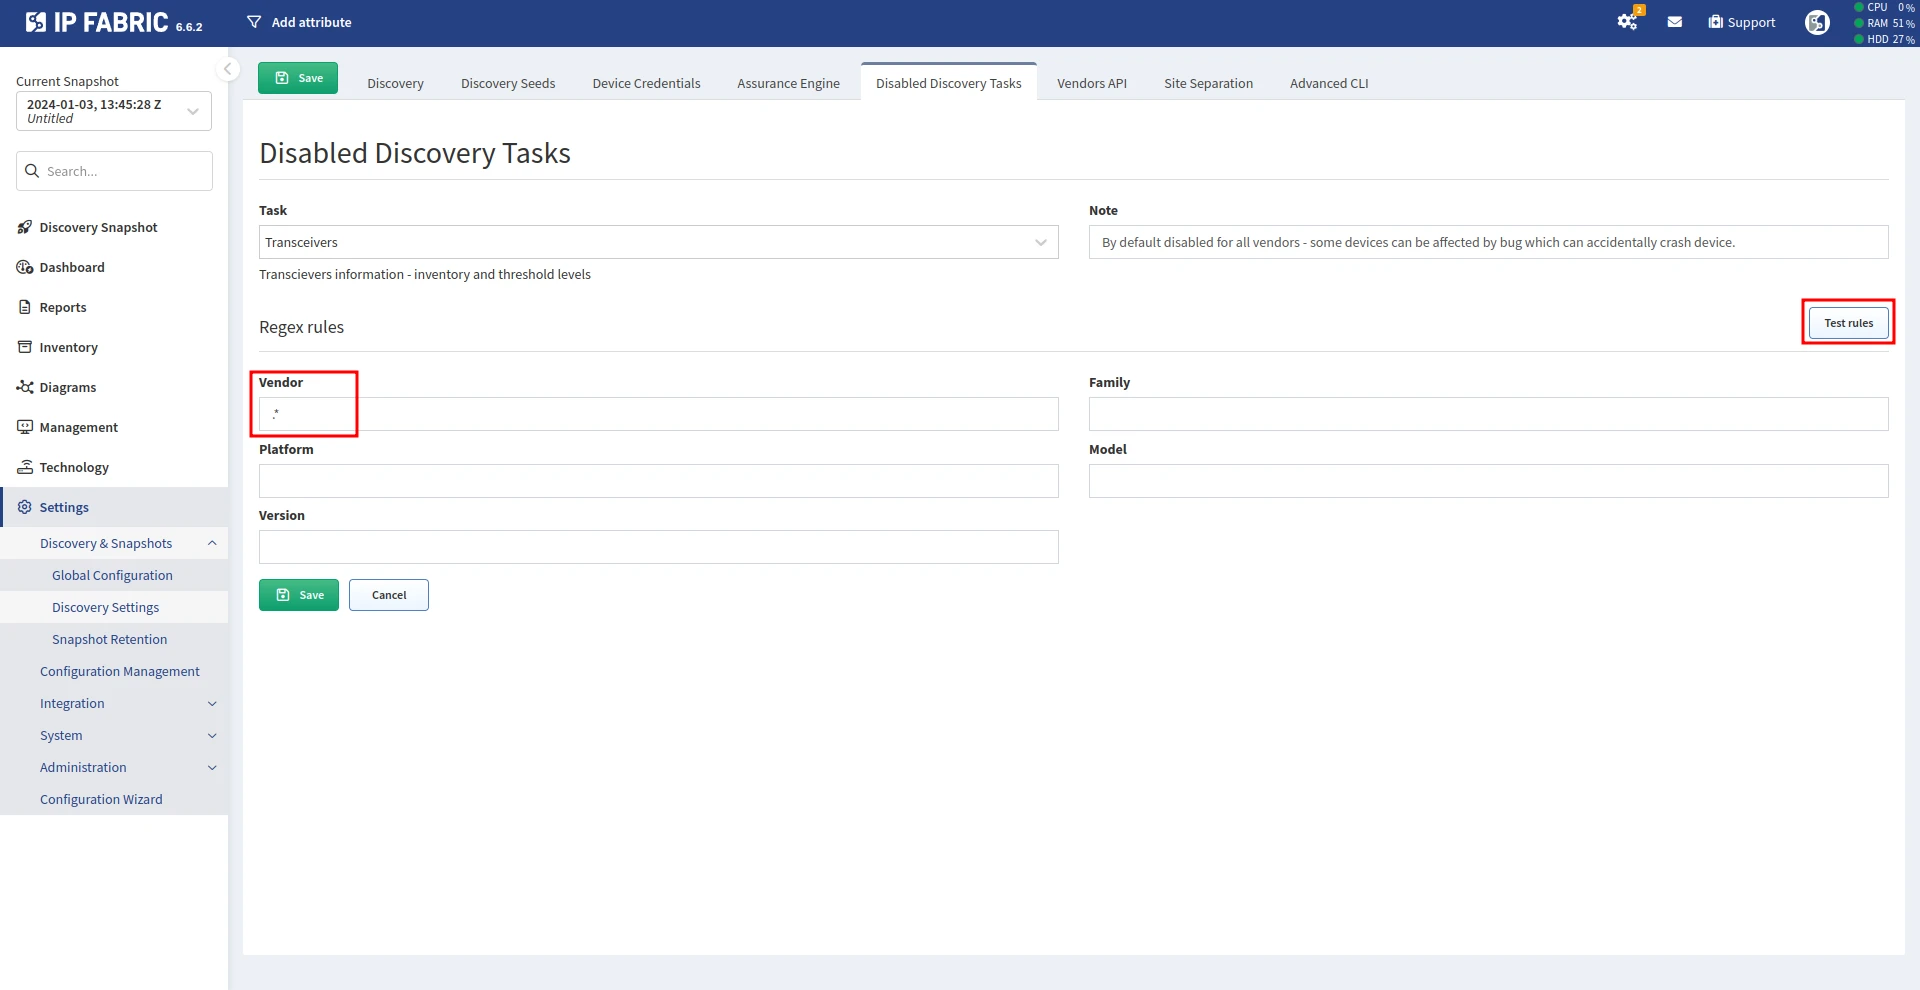Open Discovery Snapshot from the sidebar

(98, 227)
